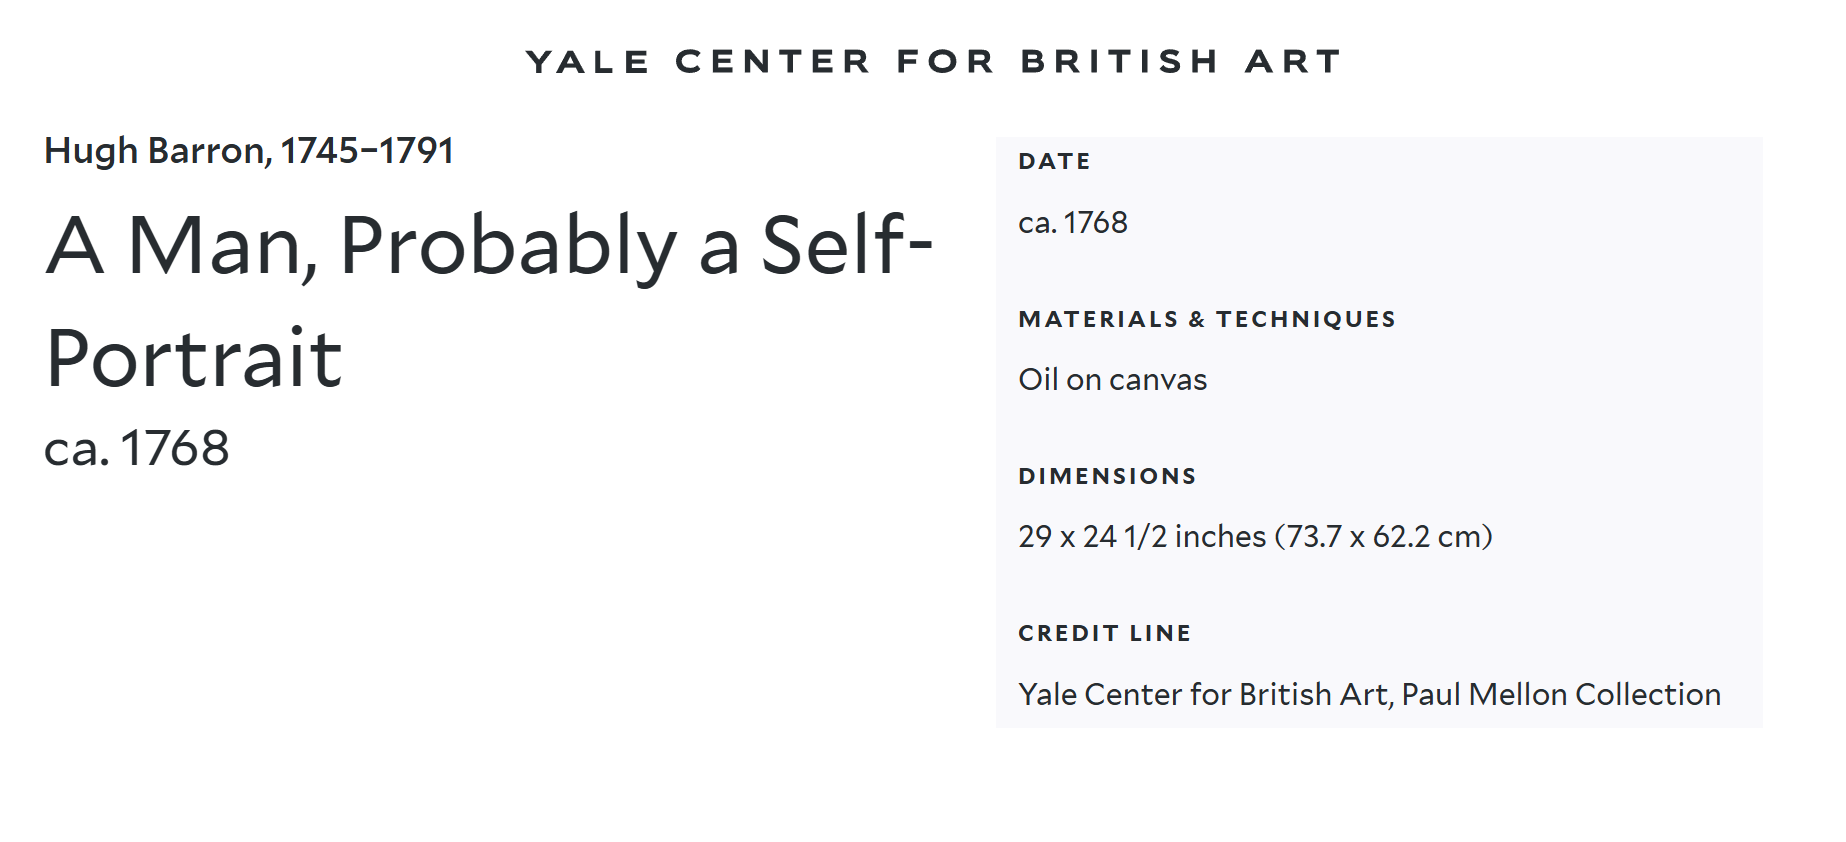Select the word "Probably" in the artwork title
1846x842 pixels.
point(508,246)
